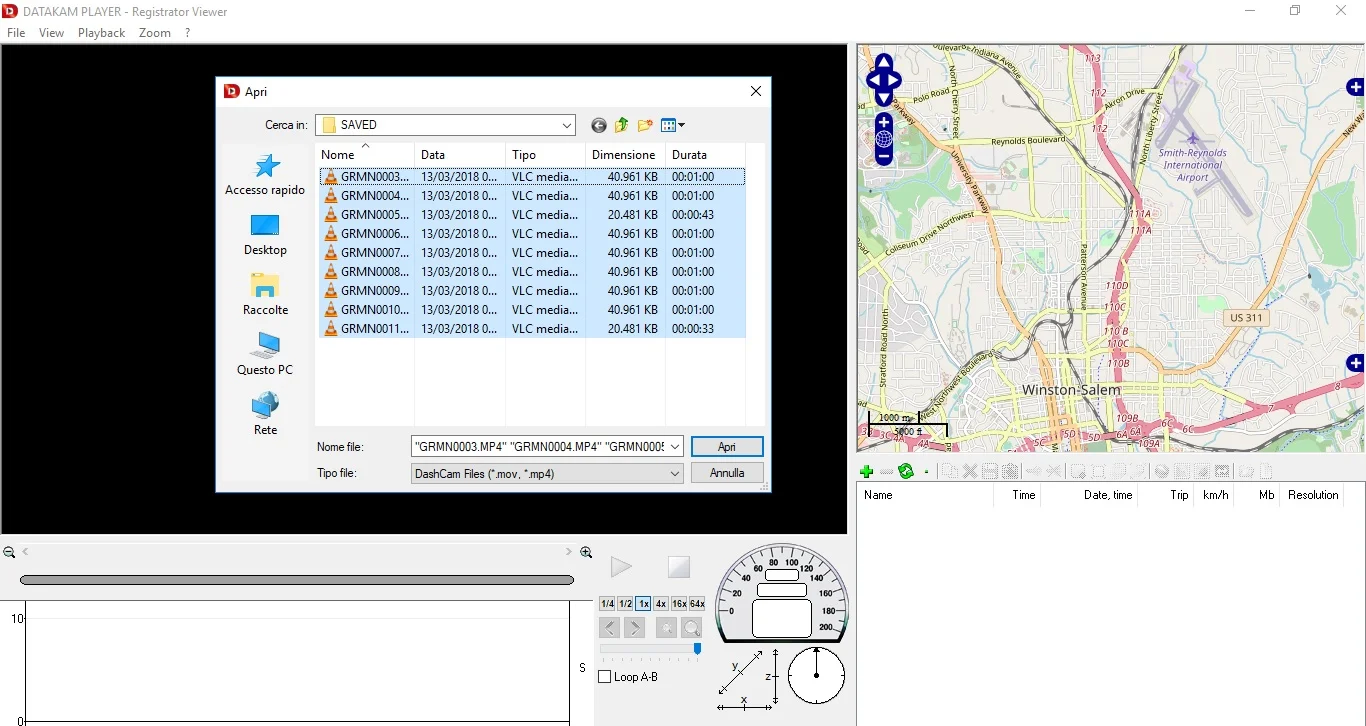This screenshot has width=1366, height=726.
Task: Set playback speed to 1/2
Action: click(x=625, y=604)
